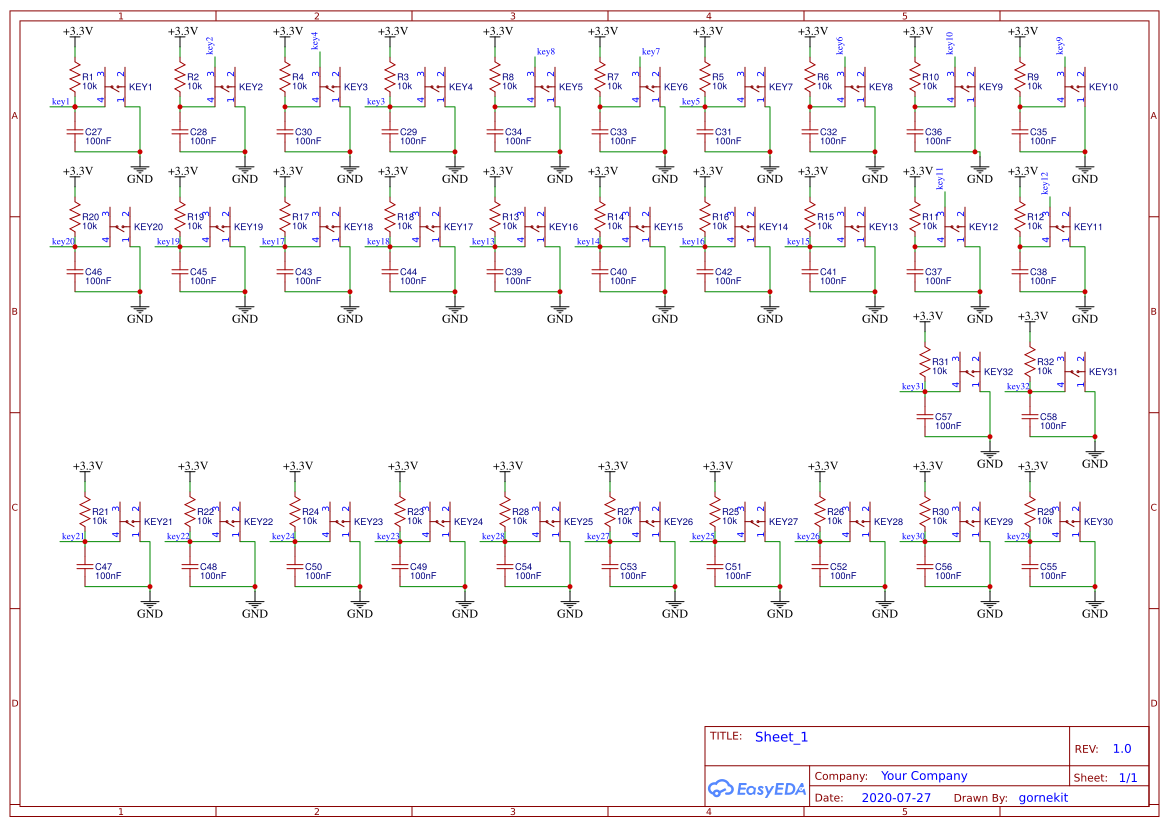Click the date 2020-07-27 field
Screen dimensions: 1169x827
coord(896,797)
